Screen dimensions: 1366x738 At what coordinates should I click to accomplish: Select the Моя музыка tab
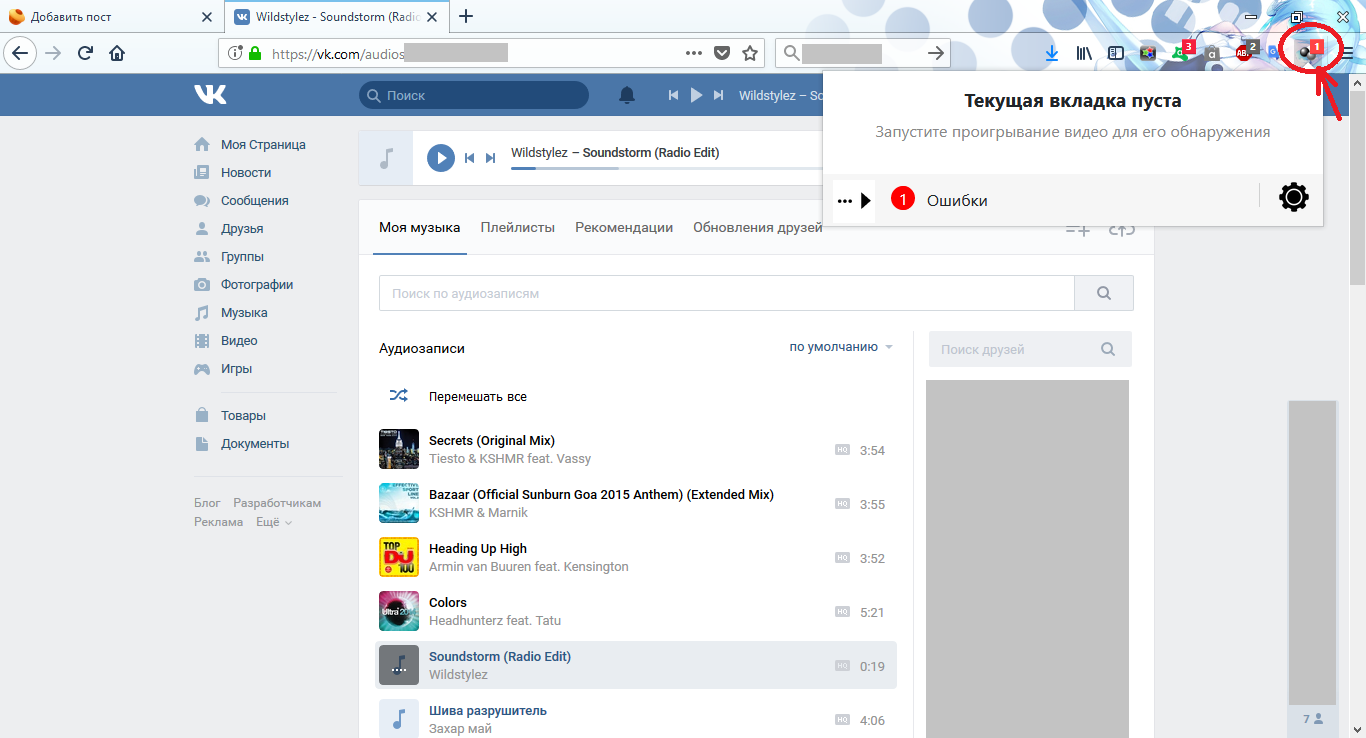point(419,227)
